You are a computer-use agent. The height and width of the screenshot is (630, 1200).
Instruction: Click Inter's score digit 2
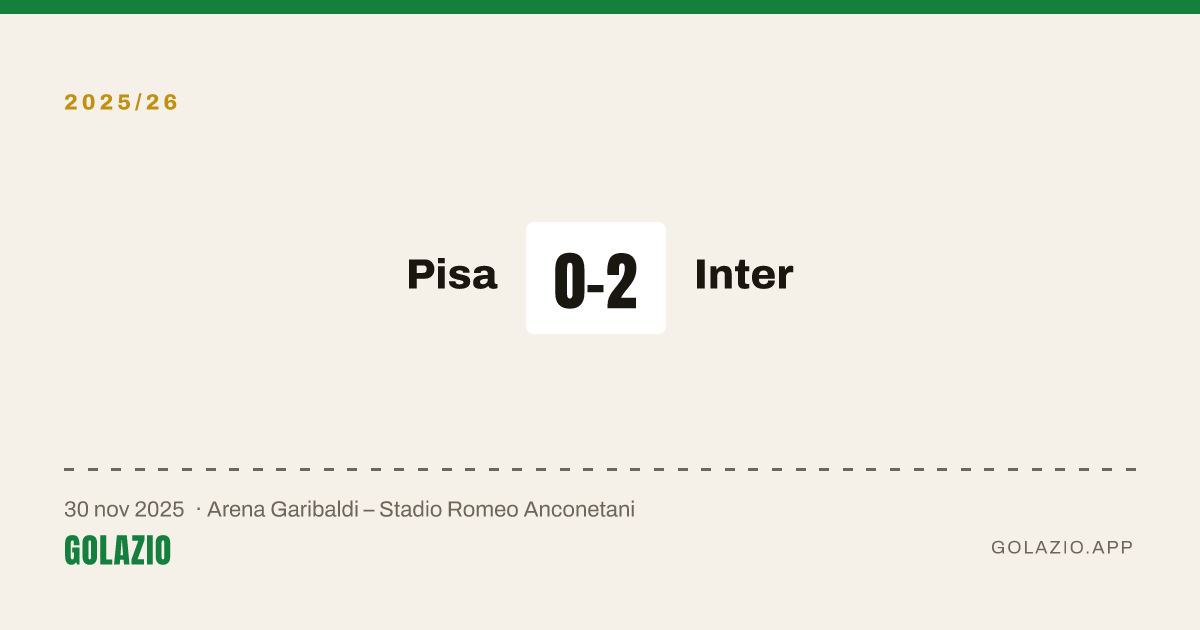pos(621,281)
